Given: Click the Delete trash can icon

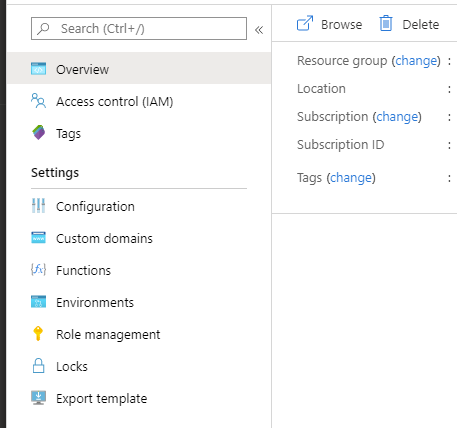Looking at the screenshot, I should (x=386, y=23).
